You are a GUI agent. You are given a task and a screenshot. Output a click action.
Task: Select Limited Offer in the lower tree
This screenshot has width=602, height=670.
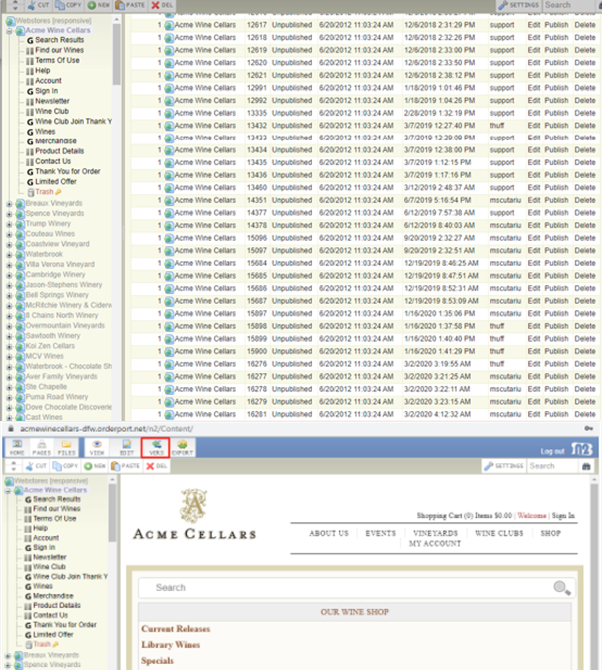53,635
